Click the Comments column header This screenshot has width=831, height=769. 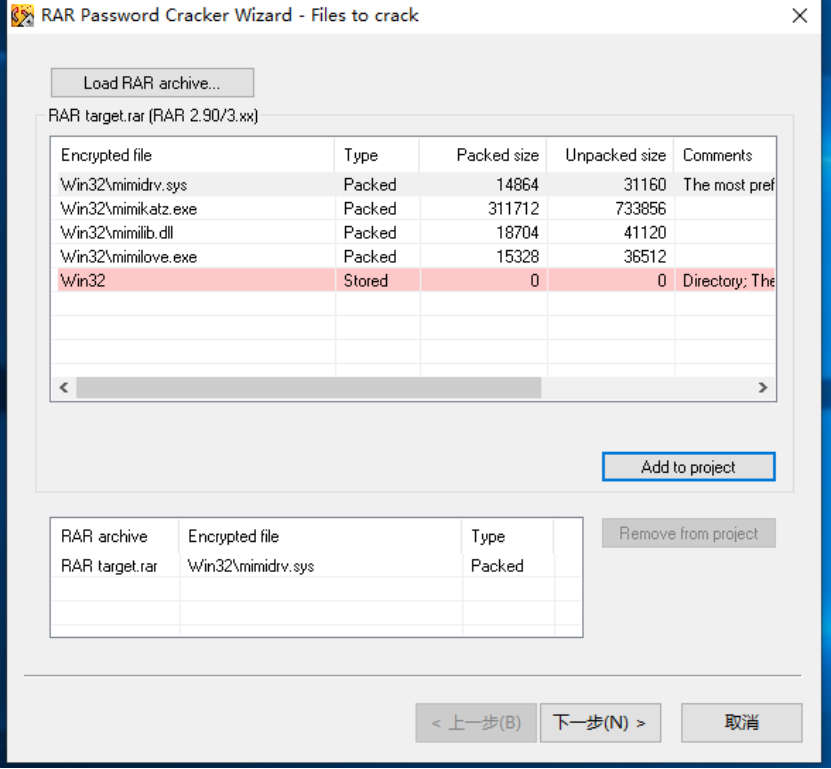point(725,155)
